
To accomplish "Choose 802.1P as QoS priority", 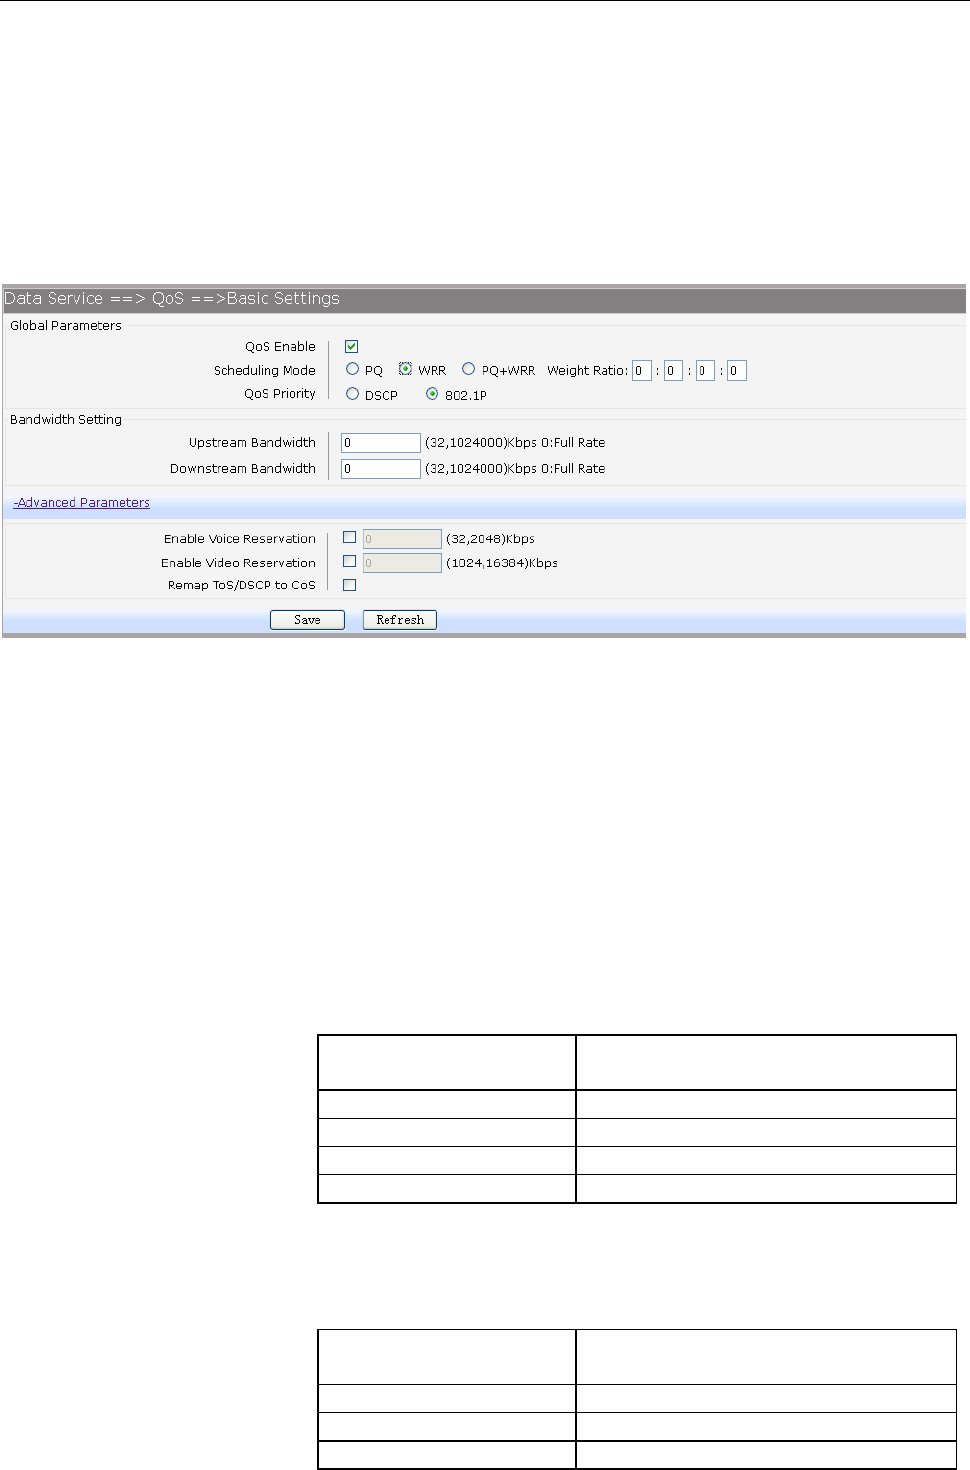I will pyautogui.click(x=432, y=394).
